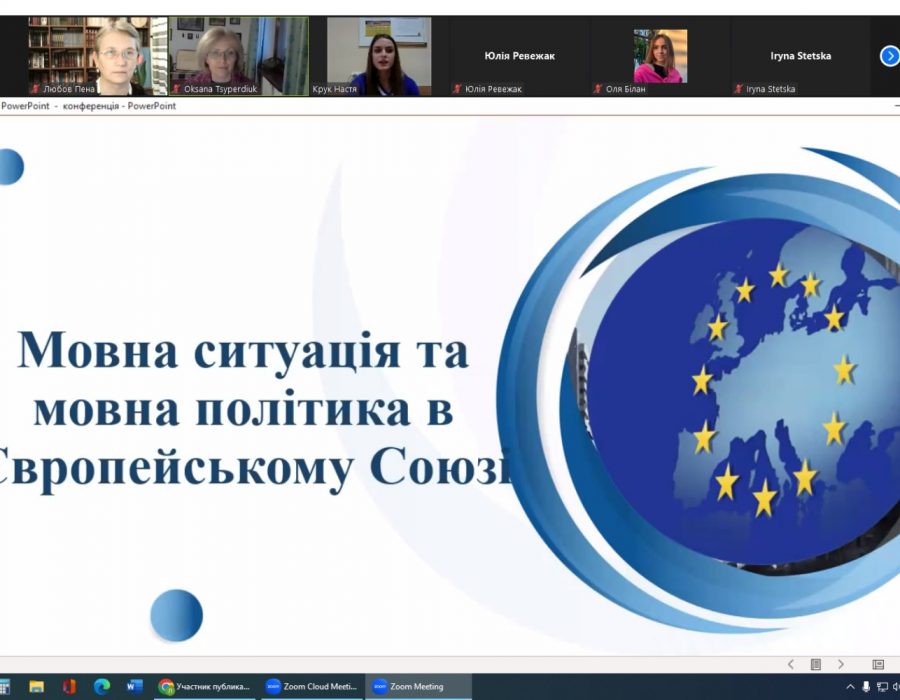The height and width of the screenshot is (700, 900).
Task: Select the Юлія Ревежак participant tile
Action: pos(519,56)
